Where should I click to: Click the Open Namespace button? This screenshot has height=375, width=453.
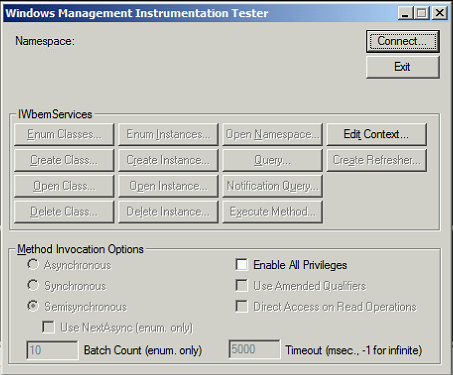point(272,134)
